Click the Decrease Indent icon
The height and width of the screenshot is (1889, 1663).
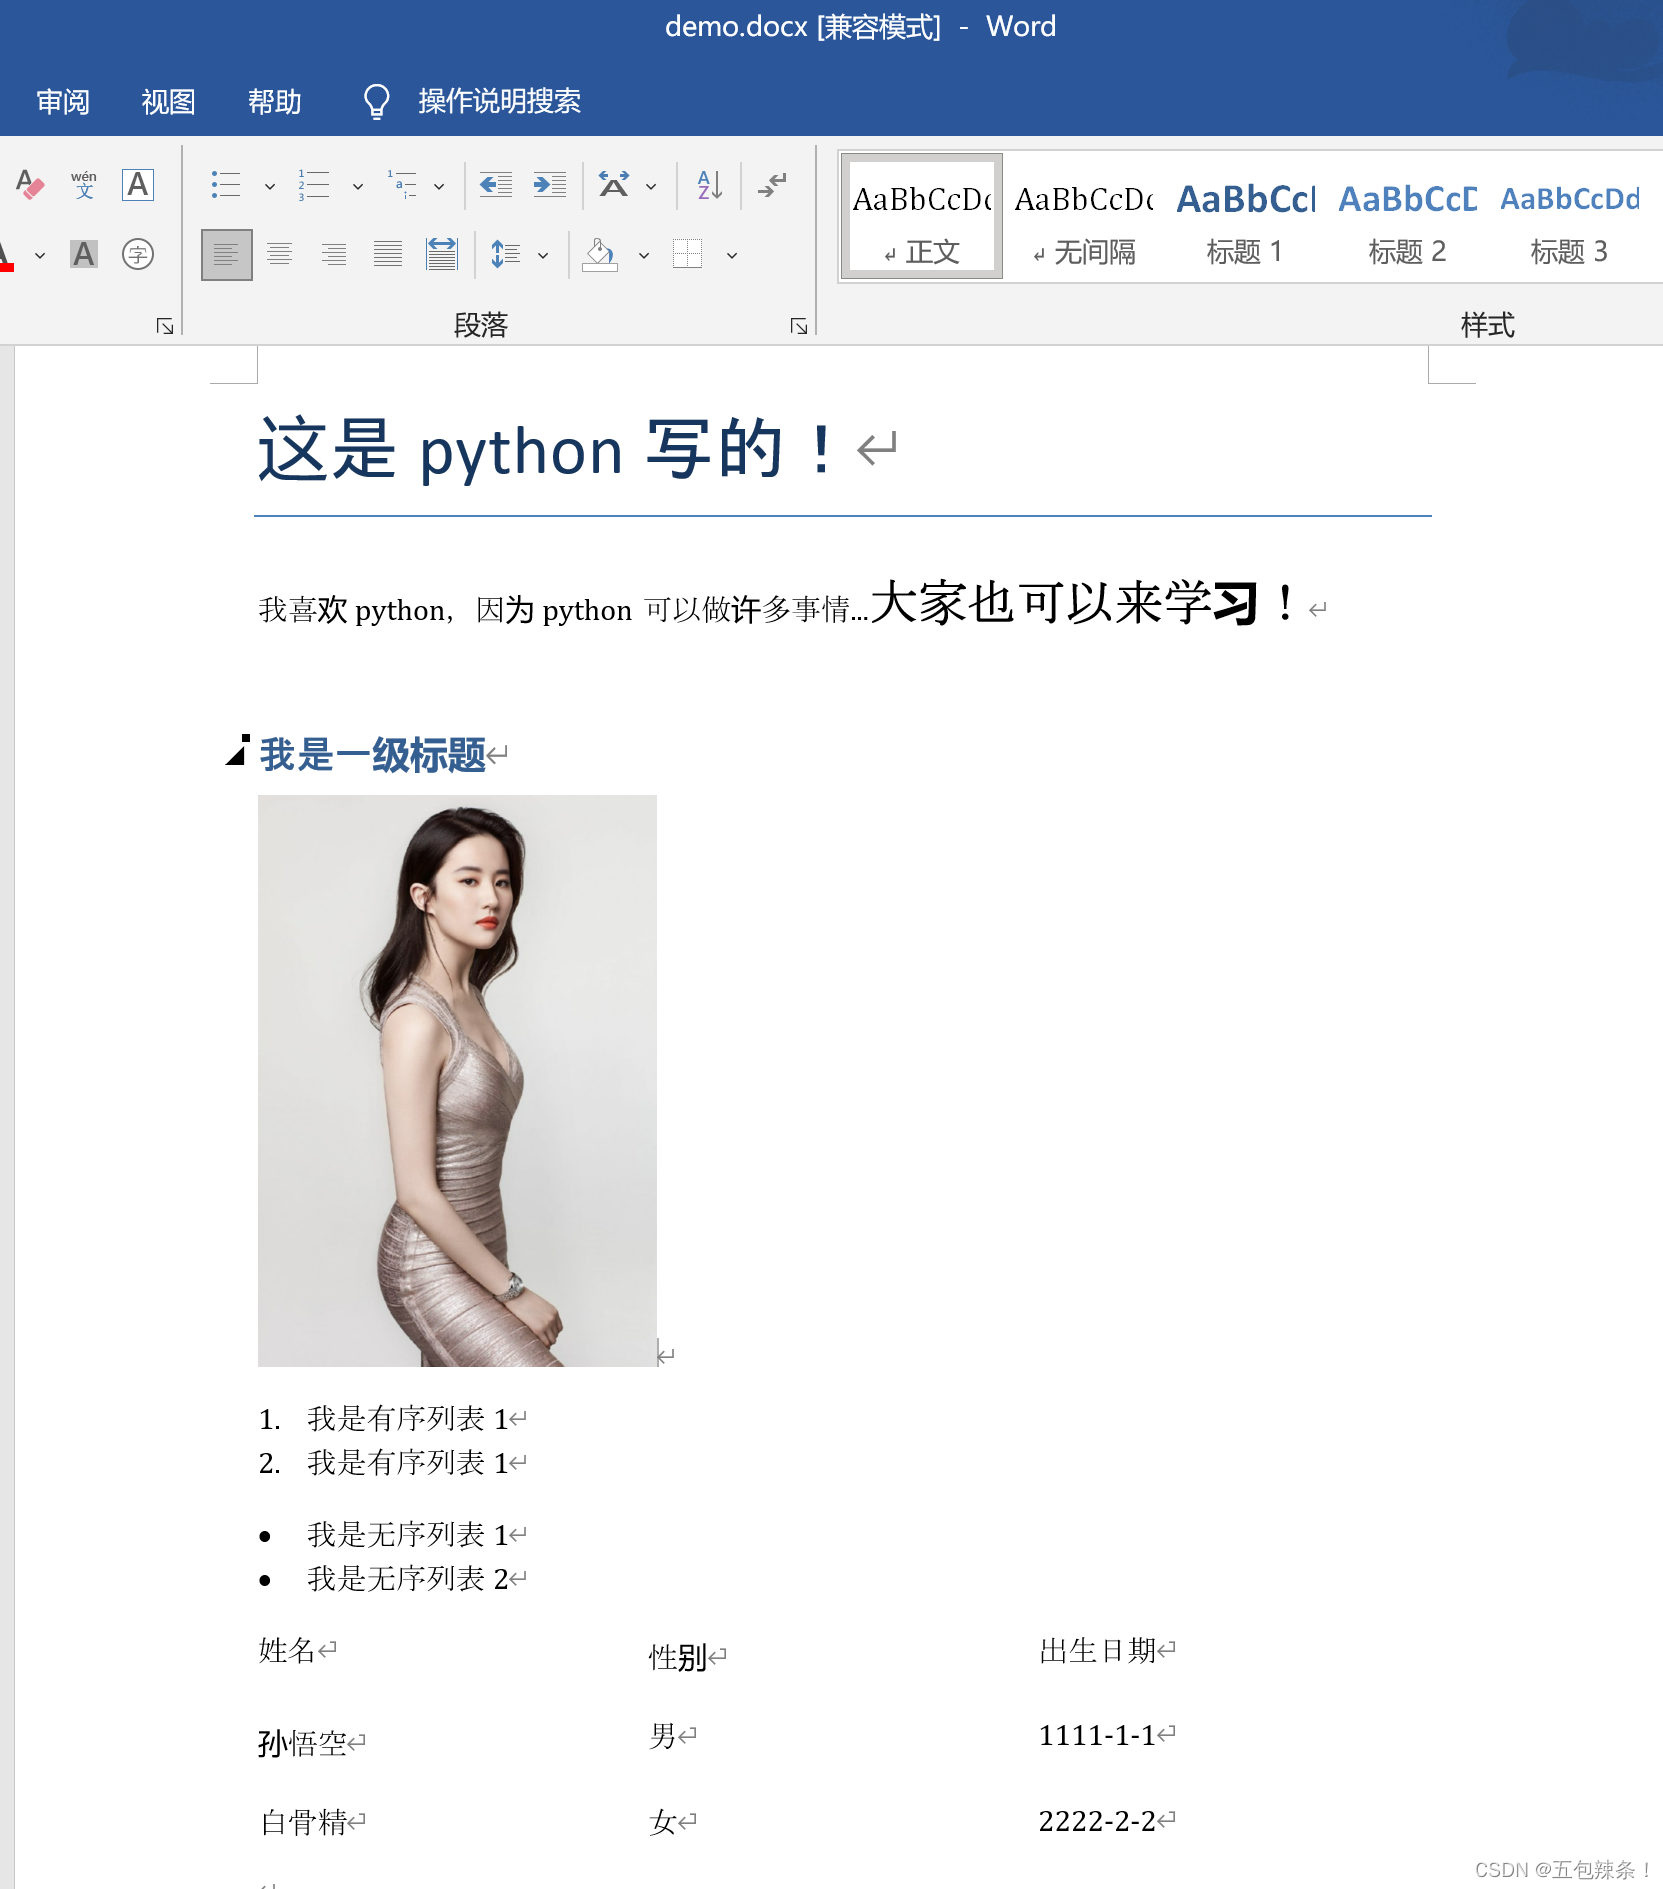point(494,185)
